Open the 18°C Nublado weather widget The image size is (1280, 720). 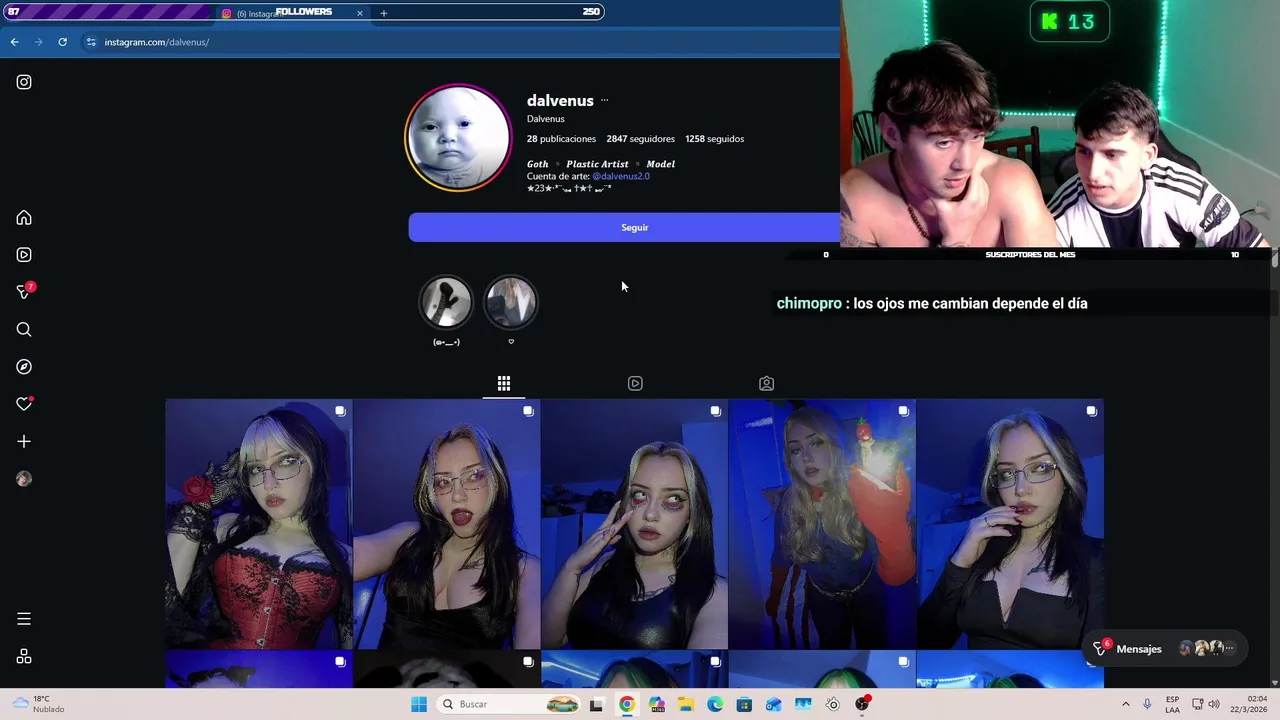click(x=40, y=704)
